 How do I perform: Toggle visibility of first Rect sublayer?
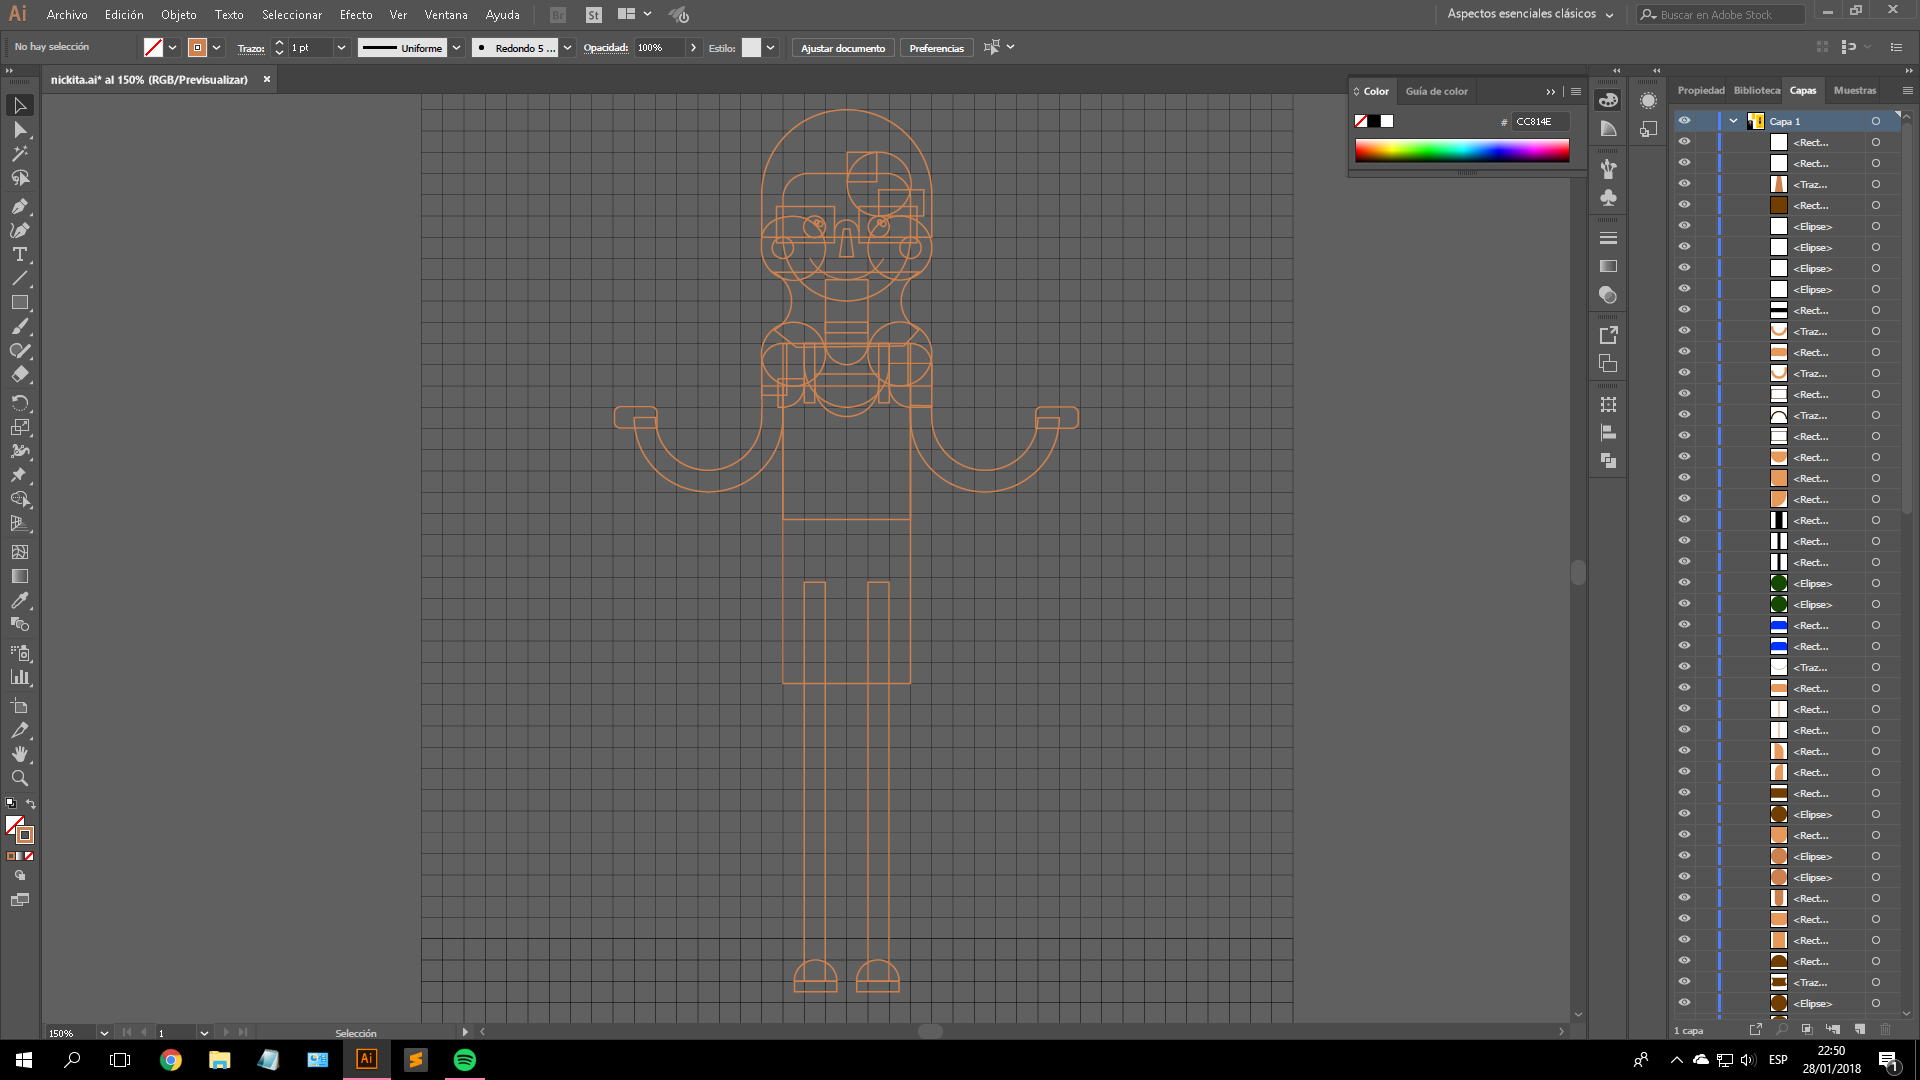pos(1684,142)
